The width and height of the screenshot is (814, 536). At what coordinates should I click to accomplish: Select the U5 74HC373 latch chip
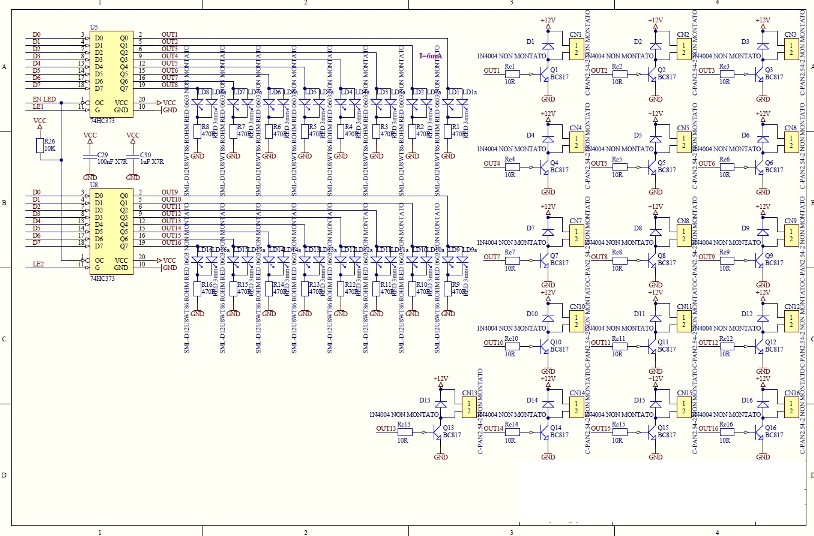click(x=111, y=74)
